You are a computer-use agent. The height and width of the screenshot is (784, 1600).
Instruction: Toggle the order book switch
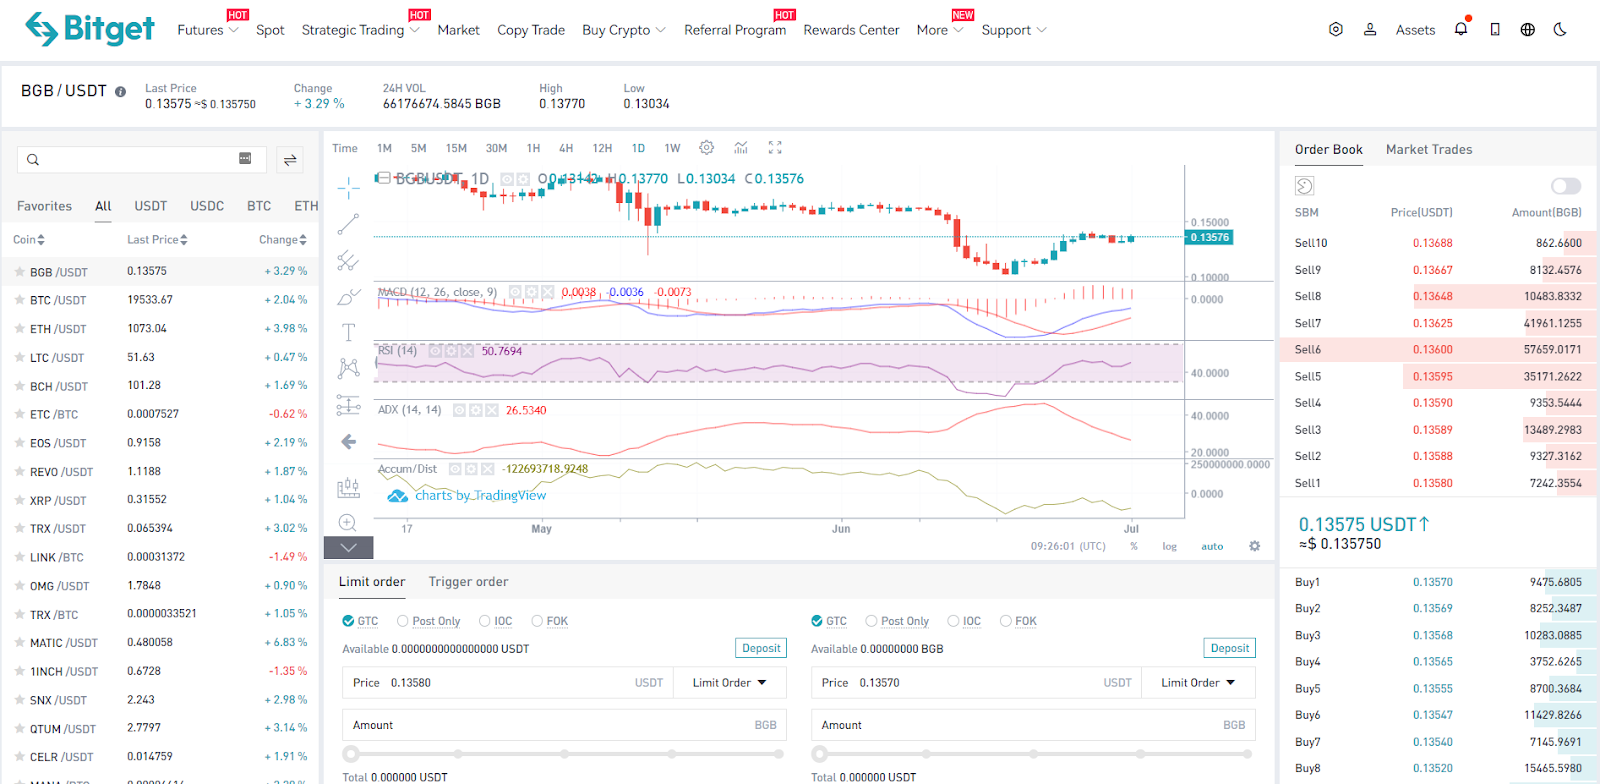coord(1566,186)
